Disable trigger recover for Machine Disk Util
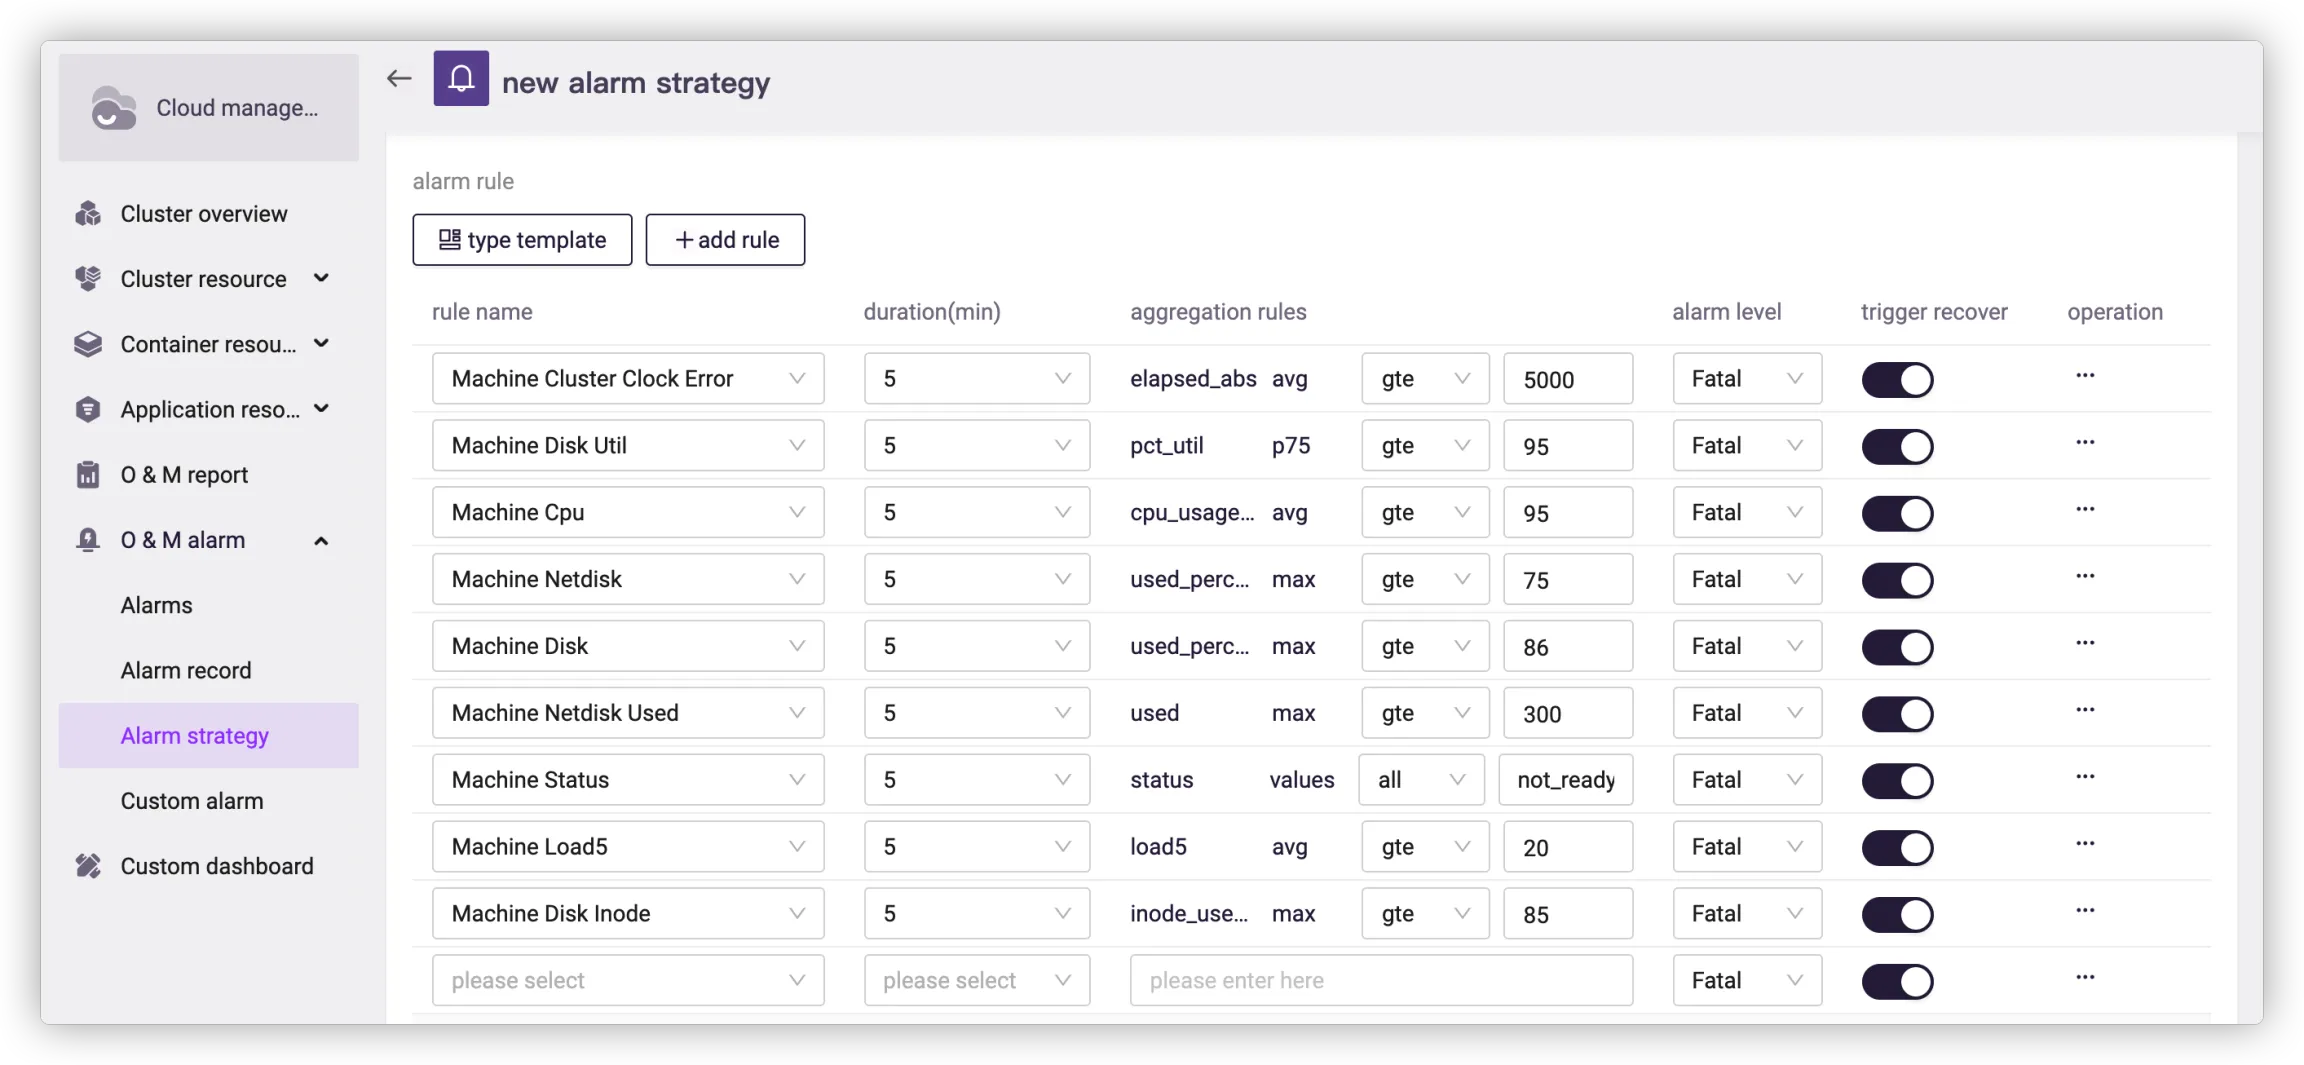 1897,447
